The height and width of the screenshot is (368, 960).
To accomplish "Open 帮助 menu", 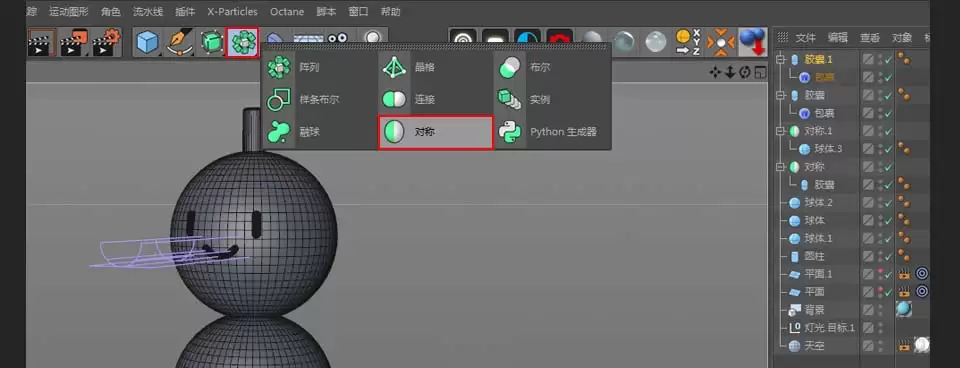I will coord(391,12).
